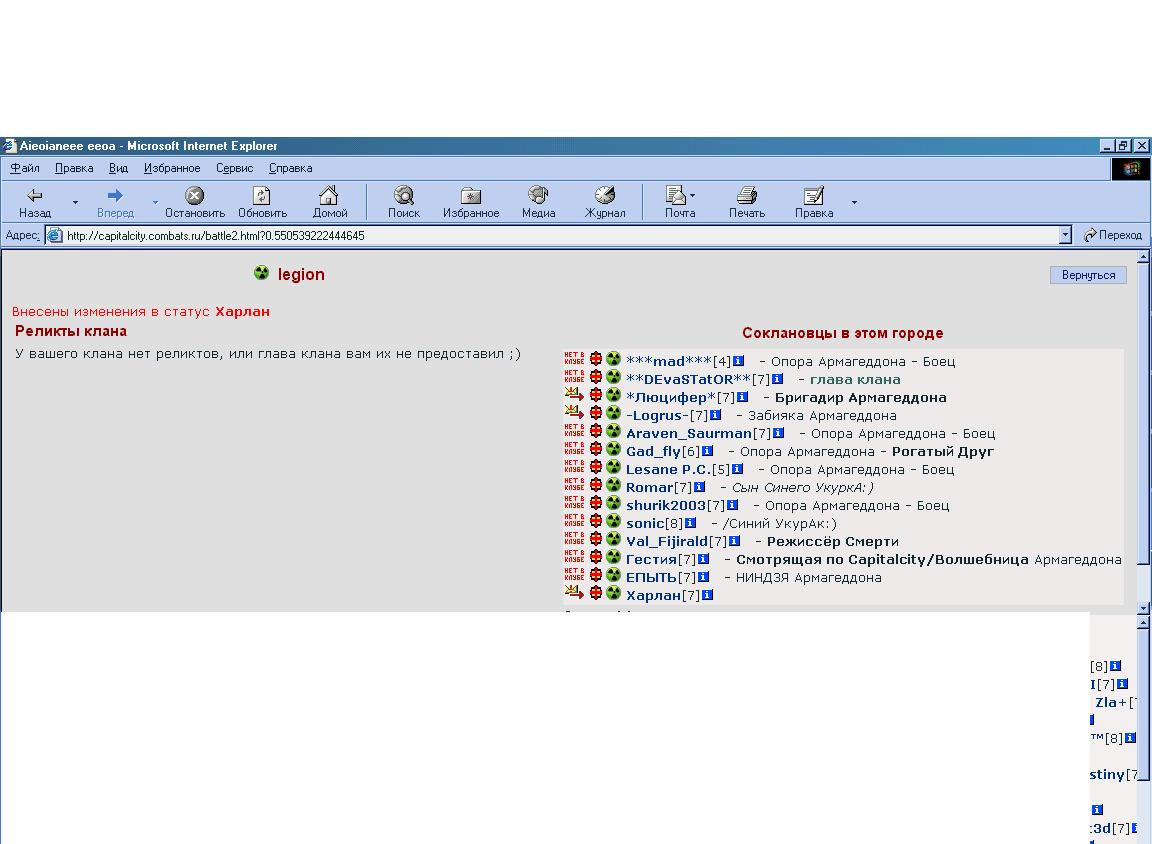Go back with the Назад toolbar button
The width and height of the screenshot is (1152, 844).
(35, 203)
